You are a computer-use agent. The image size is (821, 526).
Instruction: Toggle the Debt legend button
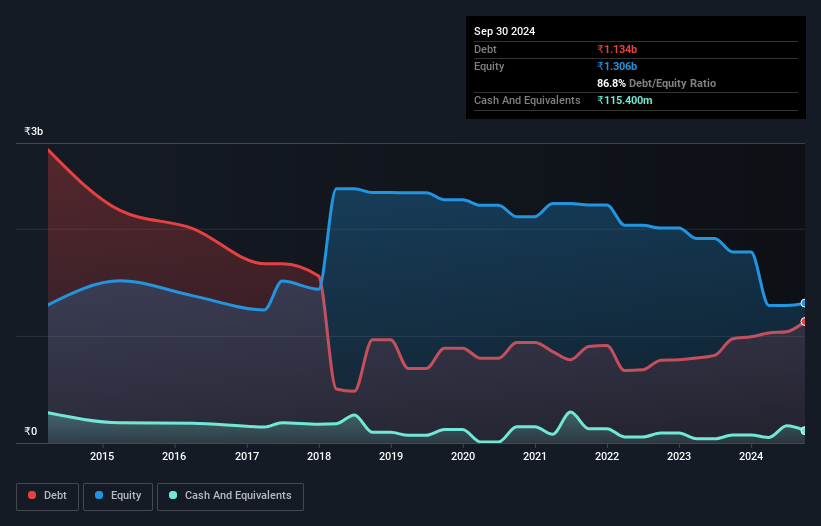pos(48,496)
